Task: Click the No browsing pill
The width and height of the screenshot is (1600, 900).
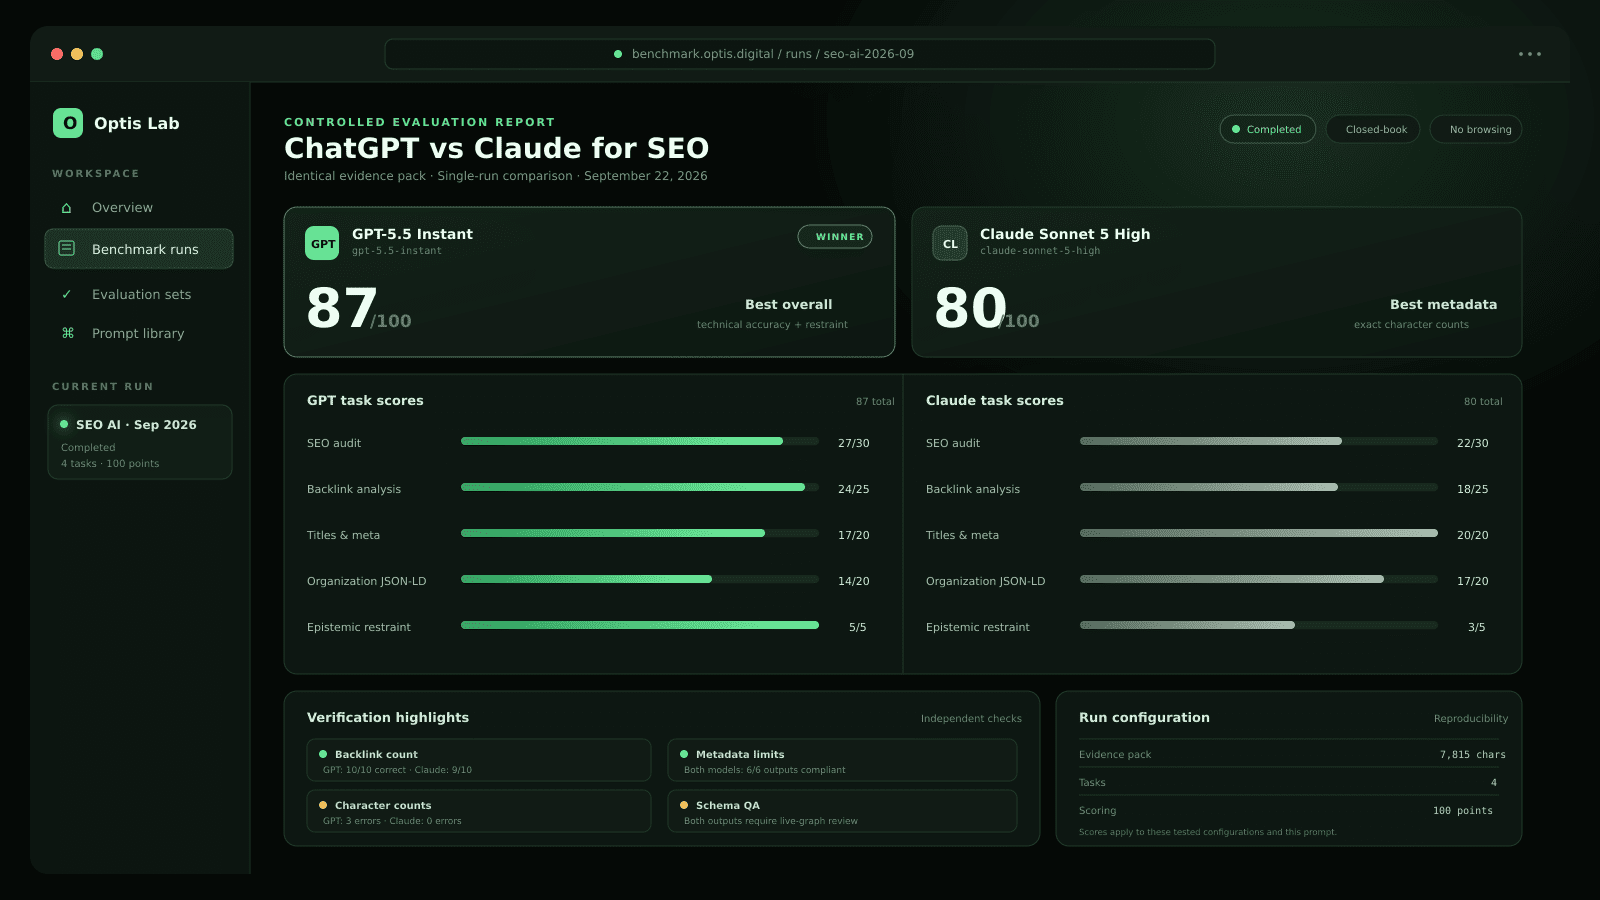Action: [x=1476, y=129]
